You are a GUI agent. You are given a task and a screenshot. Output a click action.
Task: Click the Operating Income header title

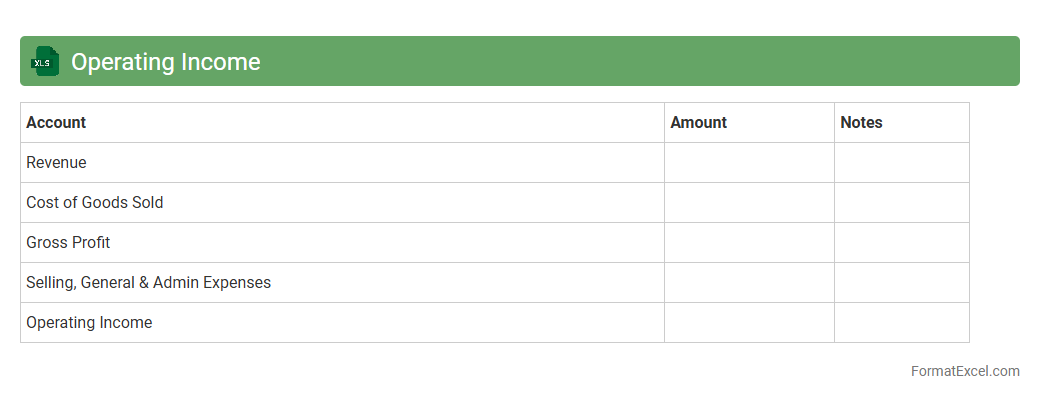pos(165,62)
